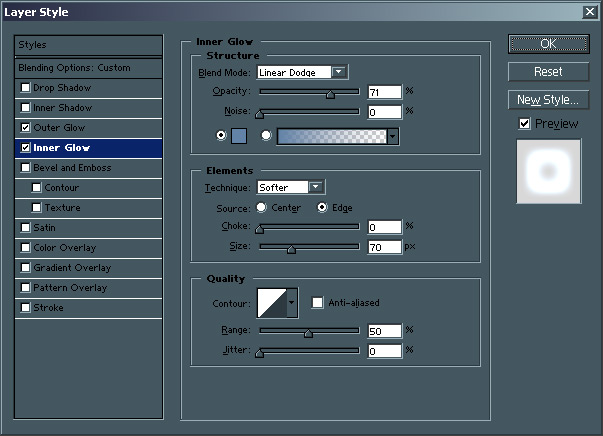
Task: Close the Layer Style dialog
Action: click(x=590, y=12)
